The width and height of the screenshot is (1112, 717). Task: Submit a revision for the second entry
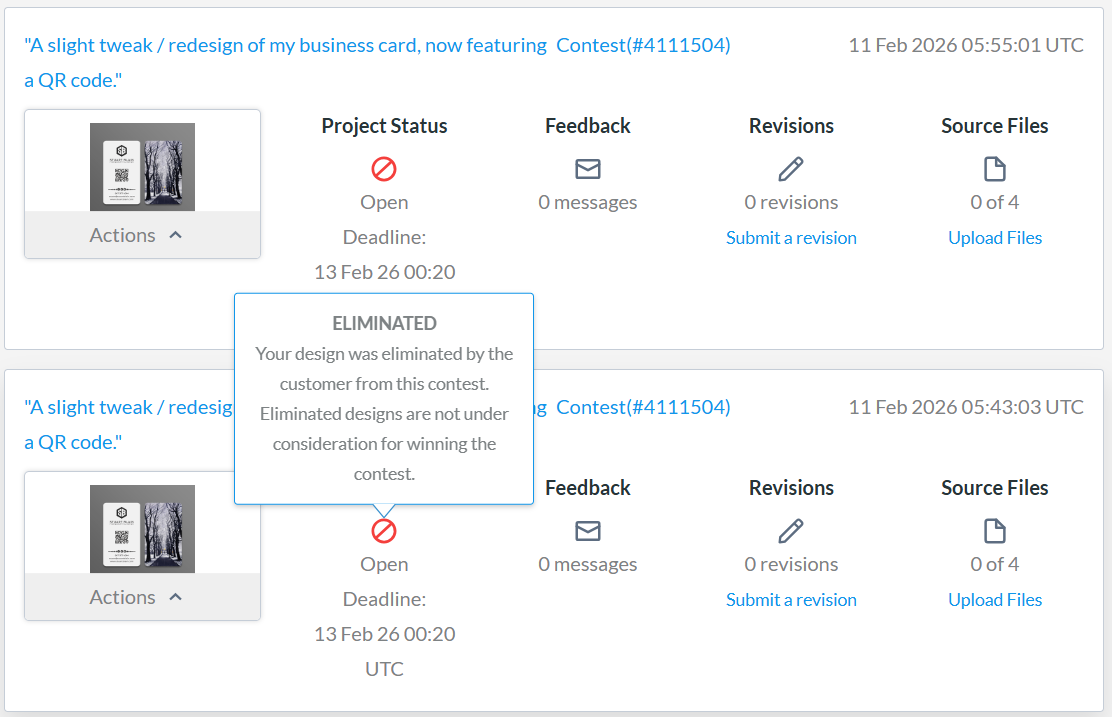pos(791,600)
